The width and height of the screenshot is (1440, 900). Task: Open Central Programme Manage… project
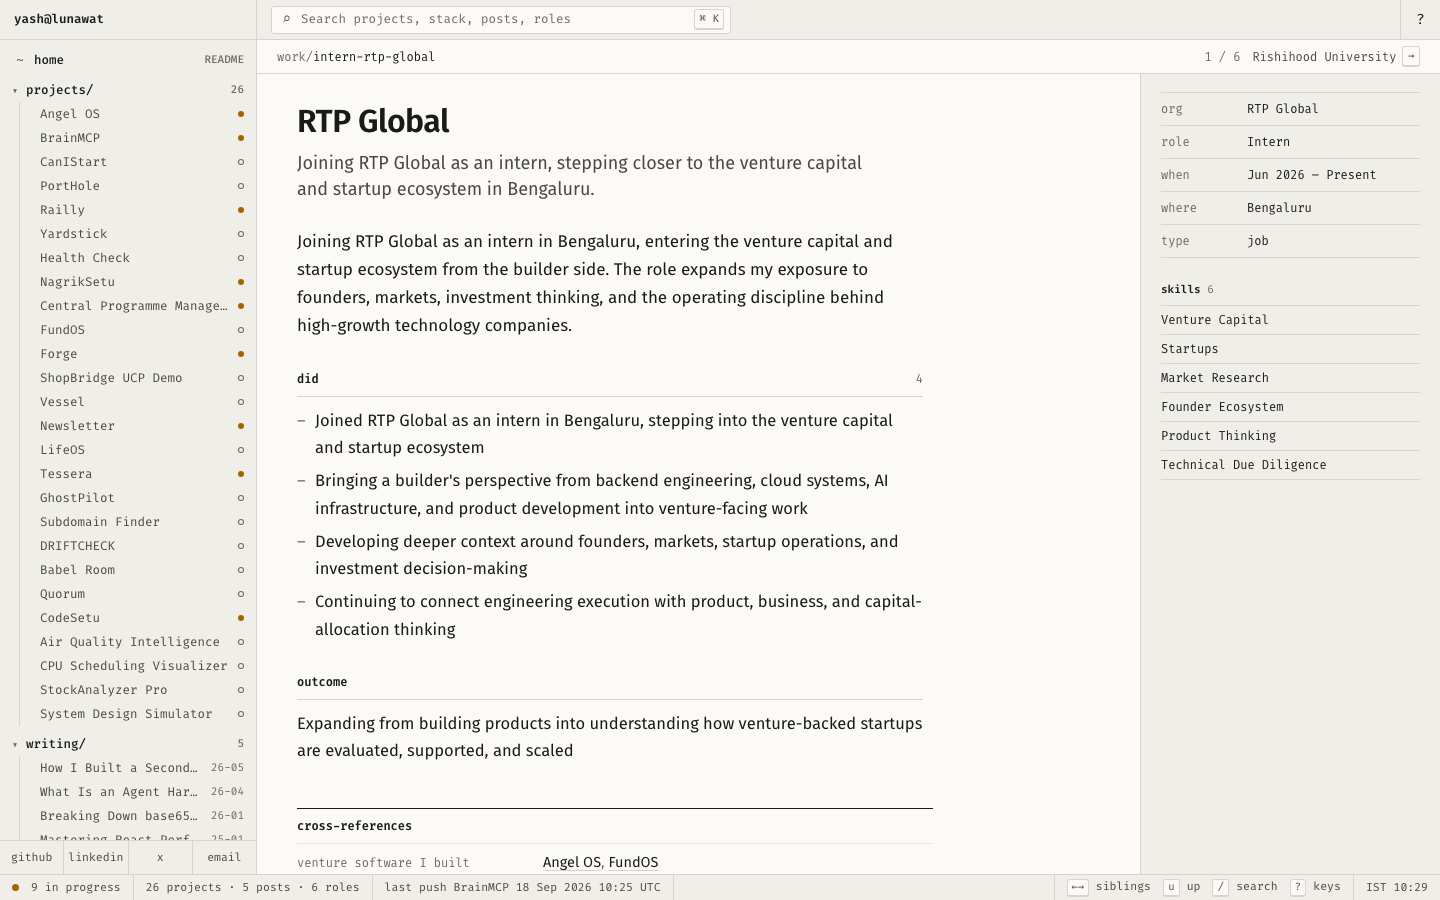pyautogui.click(x=140, y=306)
